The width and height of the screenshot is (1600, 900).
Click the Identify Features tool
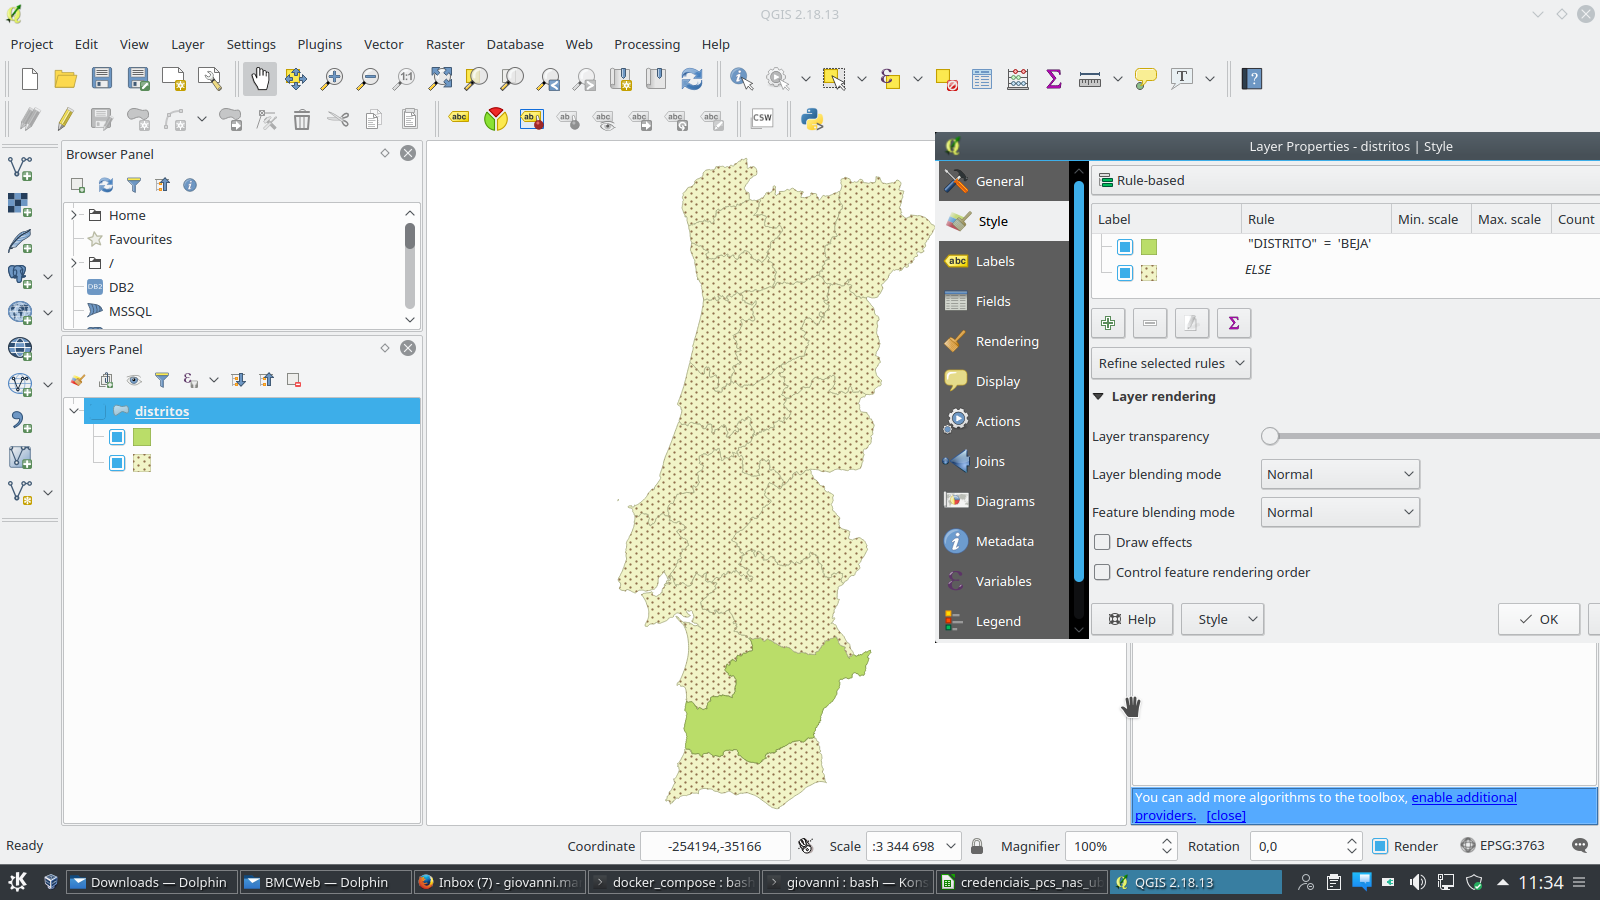(x=741, y=79)
